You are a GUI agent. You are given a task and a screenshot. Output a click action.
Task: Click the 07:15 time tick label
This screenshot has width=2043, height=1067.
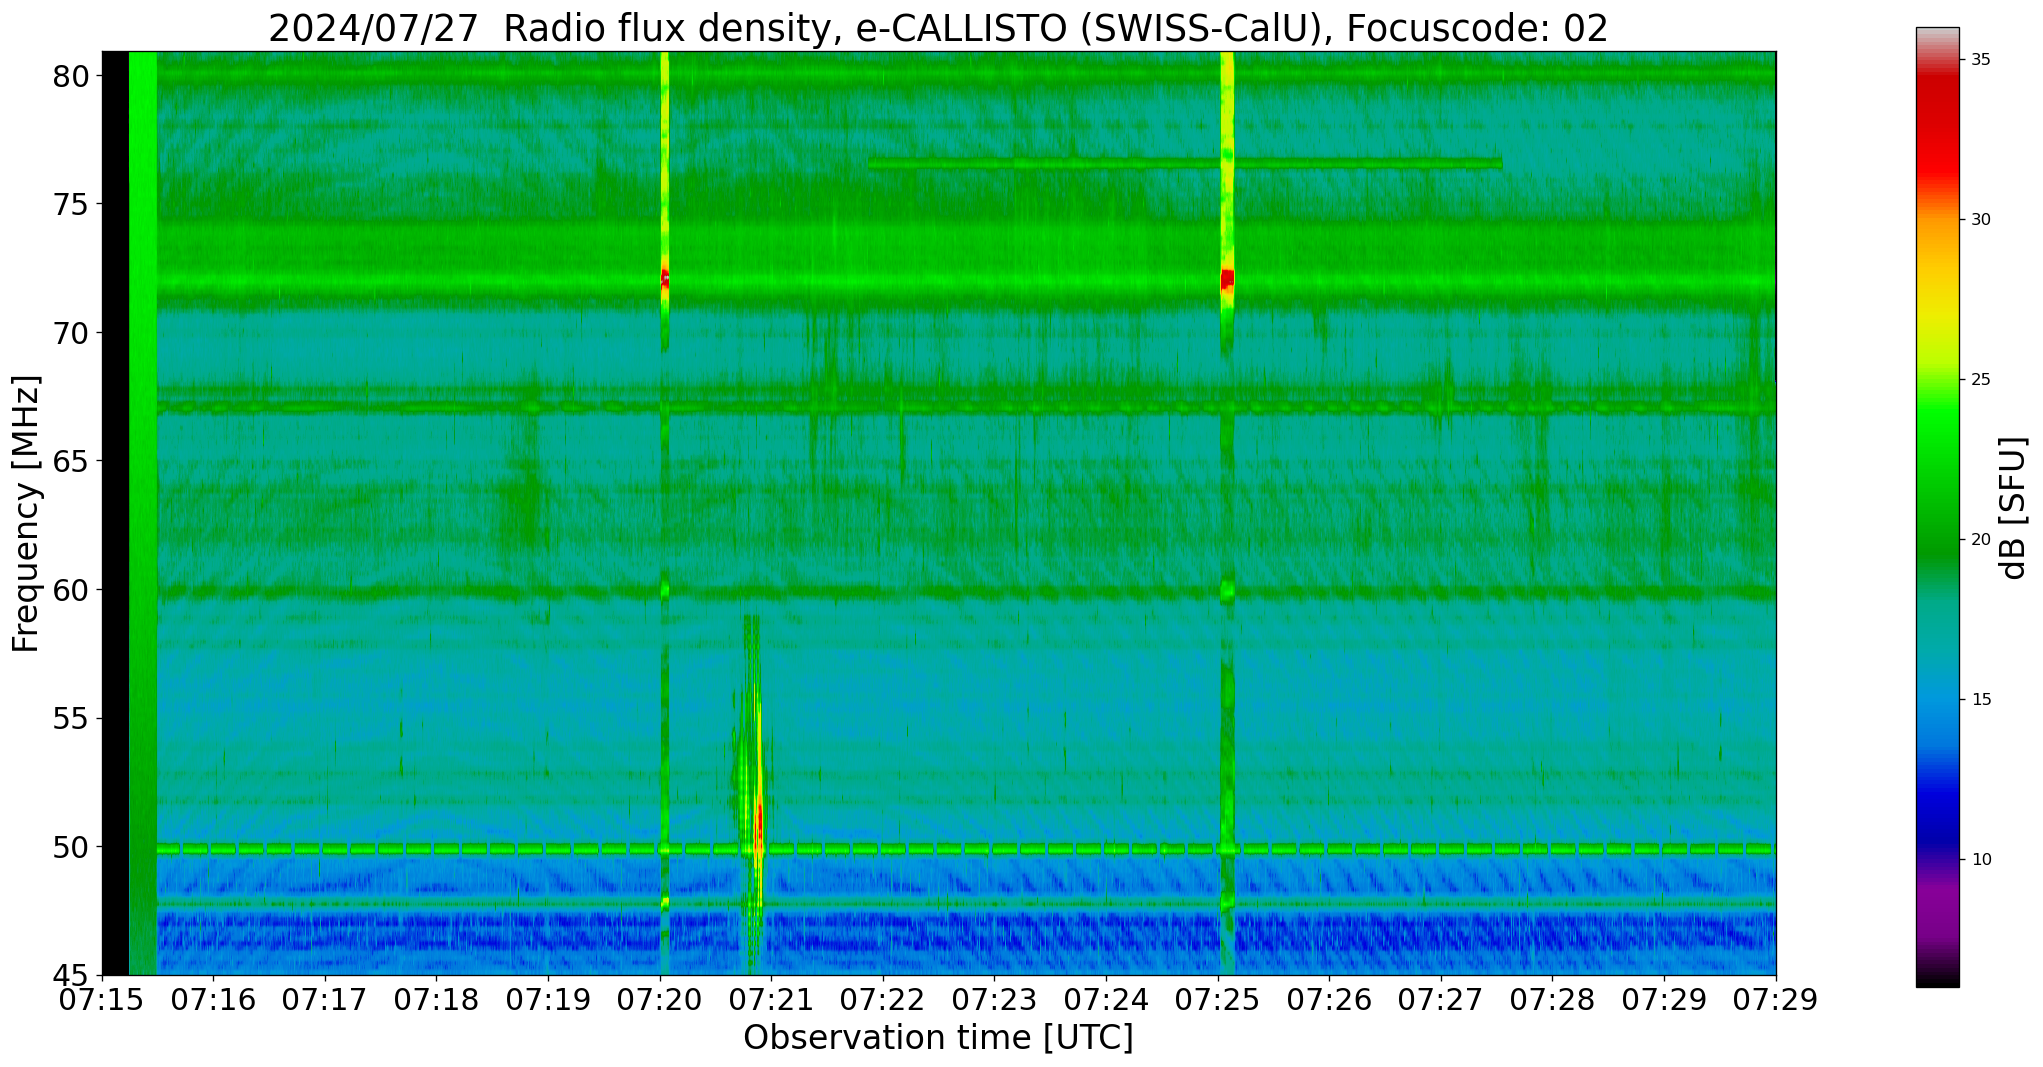[x=102, y=1000]
